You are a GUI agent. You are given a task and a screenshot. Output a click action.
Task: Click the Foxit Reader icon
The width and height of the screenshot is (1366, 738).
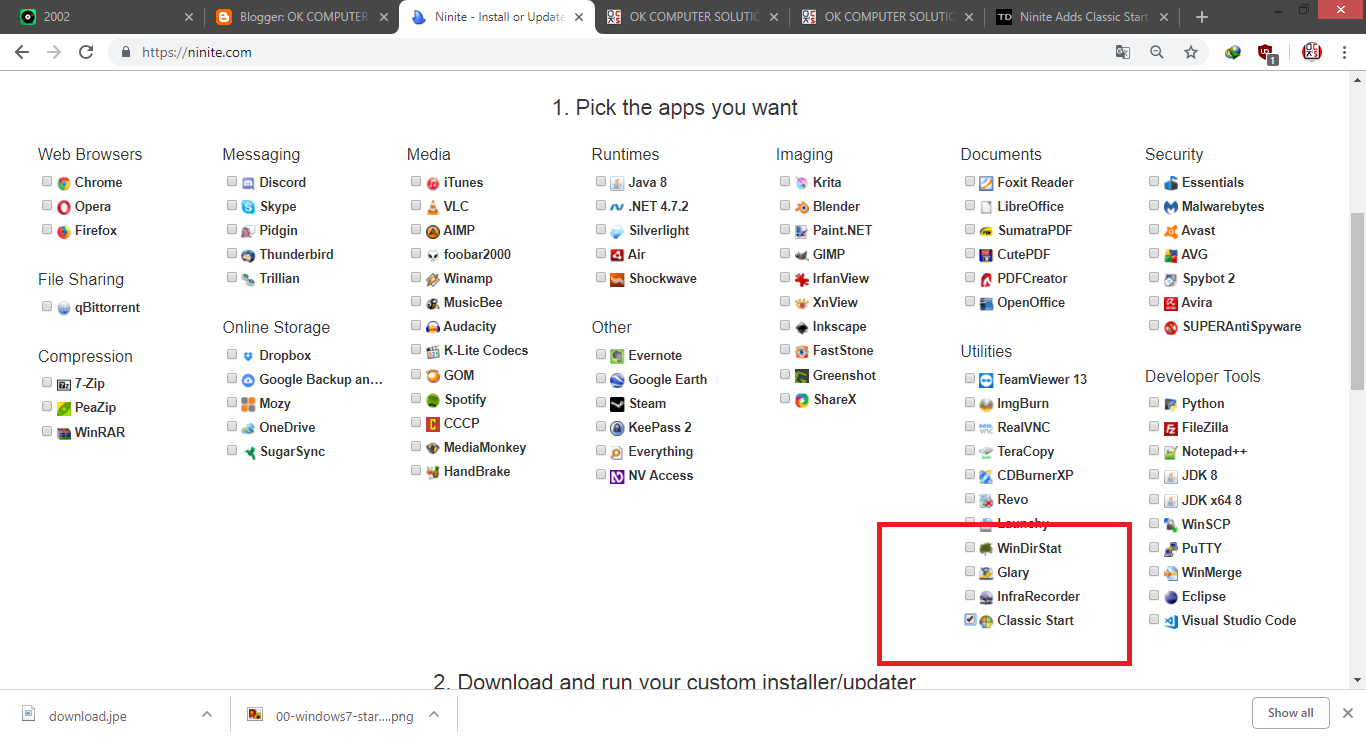(986, 183)
